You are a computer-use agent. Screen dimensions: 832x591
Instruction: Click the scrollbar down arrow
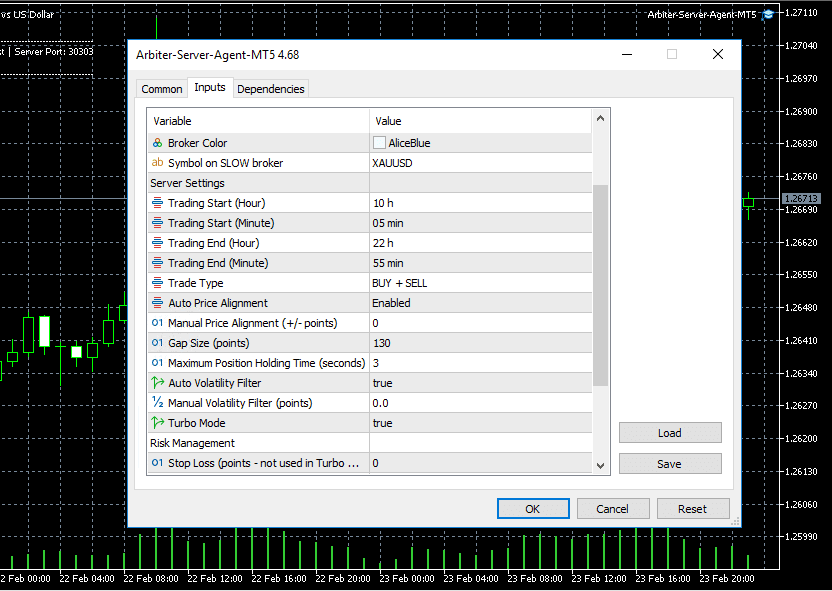tap(600, 465)
